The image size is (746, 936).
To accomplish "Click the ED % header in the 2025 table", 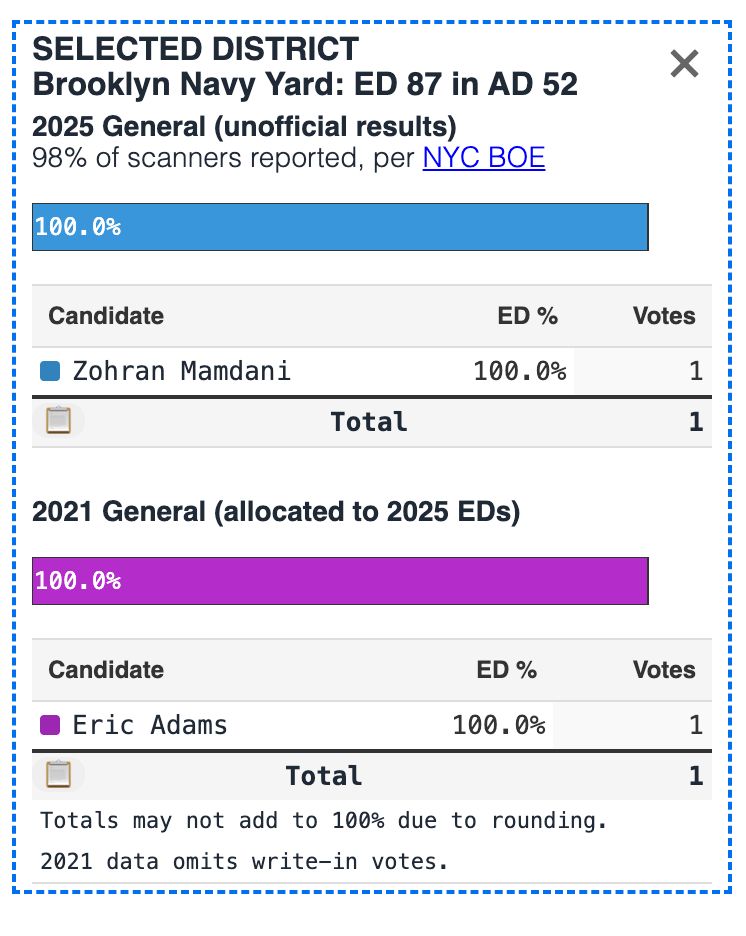I will [x=527, y=316].
